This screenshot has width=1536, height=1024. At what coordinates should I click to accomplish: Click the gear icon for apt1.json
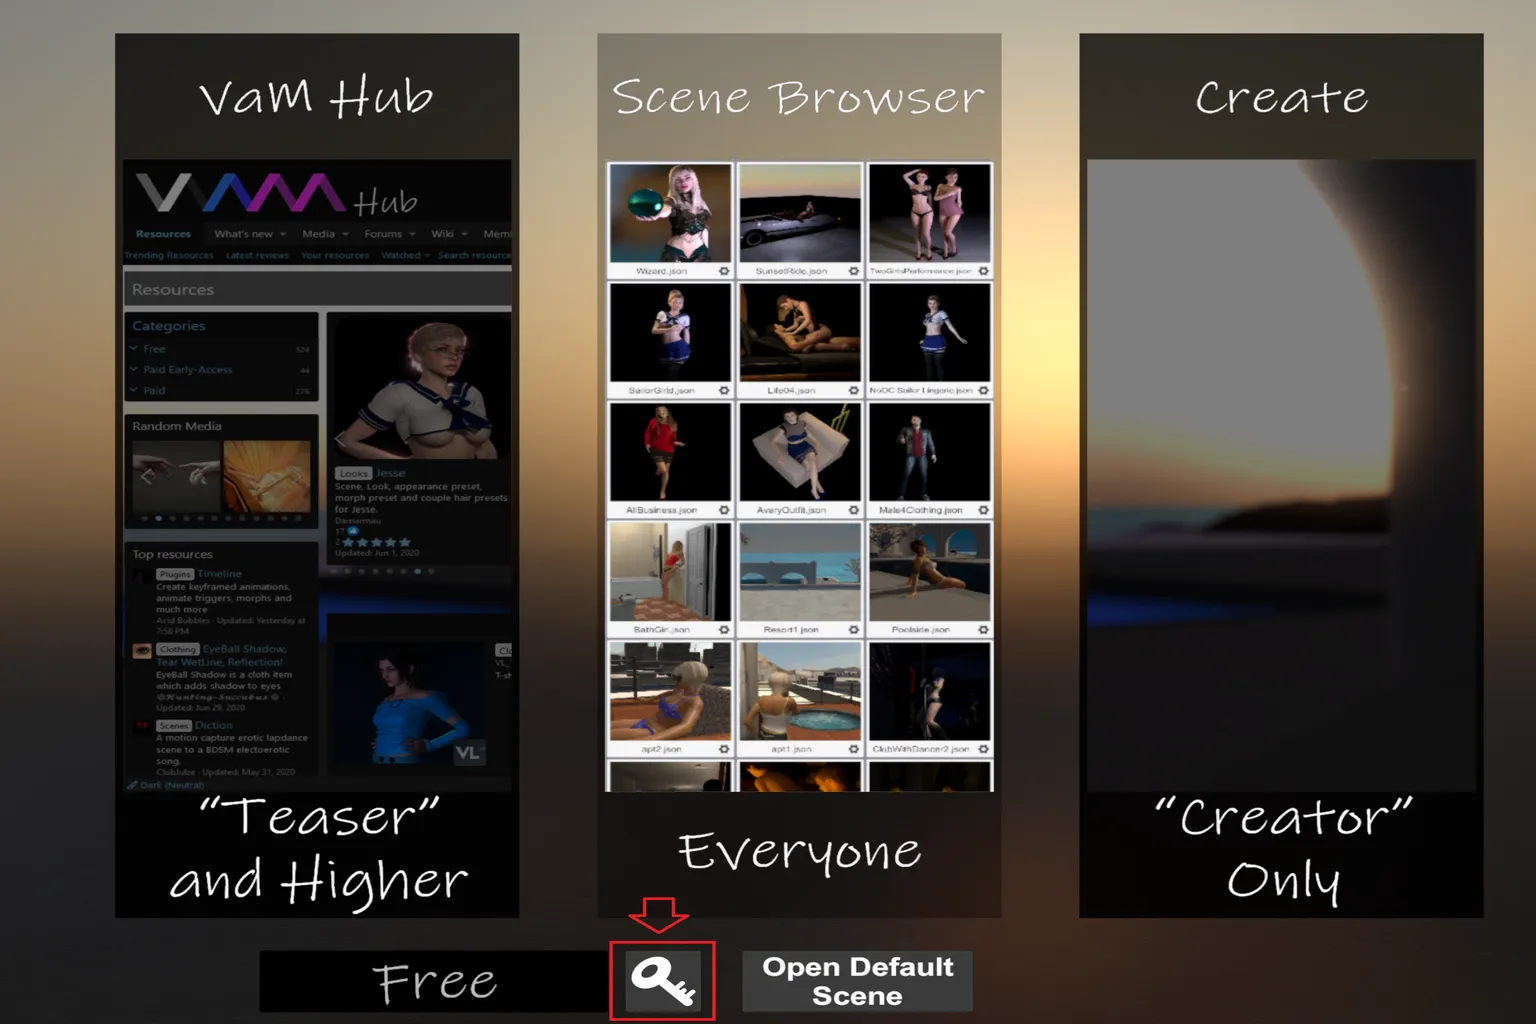854,749
